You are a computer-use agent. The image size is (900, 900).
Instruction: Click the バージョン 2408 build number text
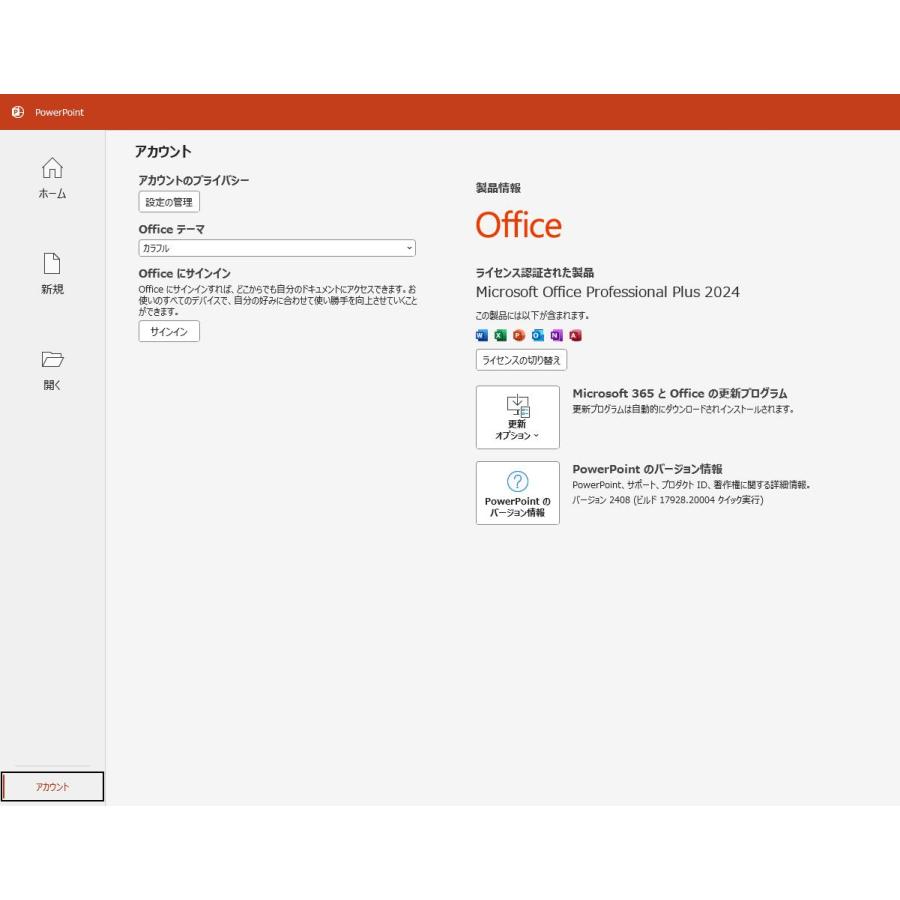click(x=668, y=500)
